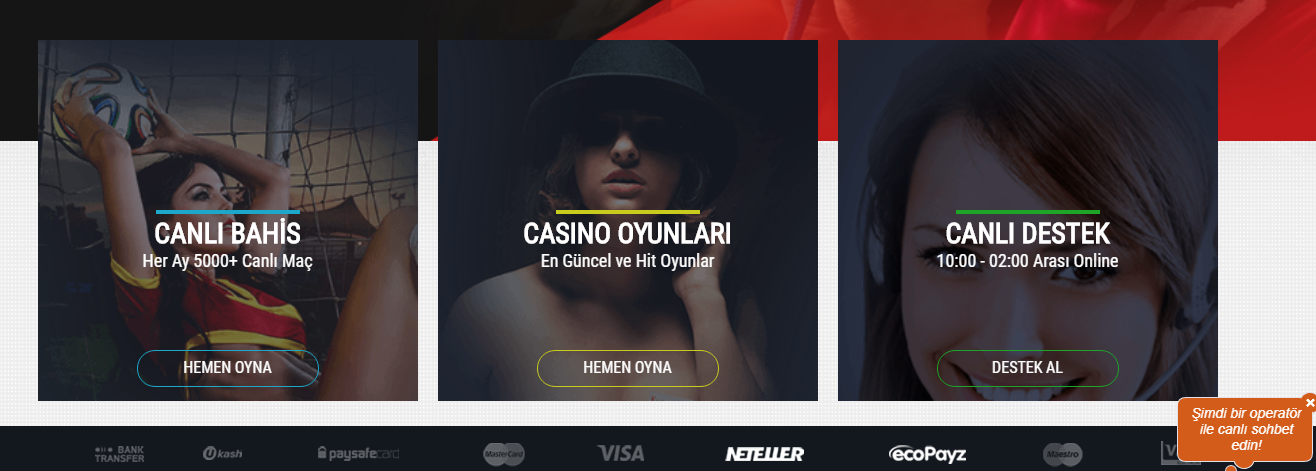Open the CASINO OYUNLARI heading
The width and height of the screenshot is (1316, 471).
point(627,234)
